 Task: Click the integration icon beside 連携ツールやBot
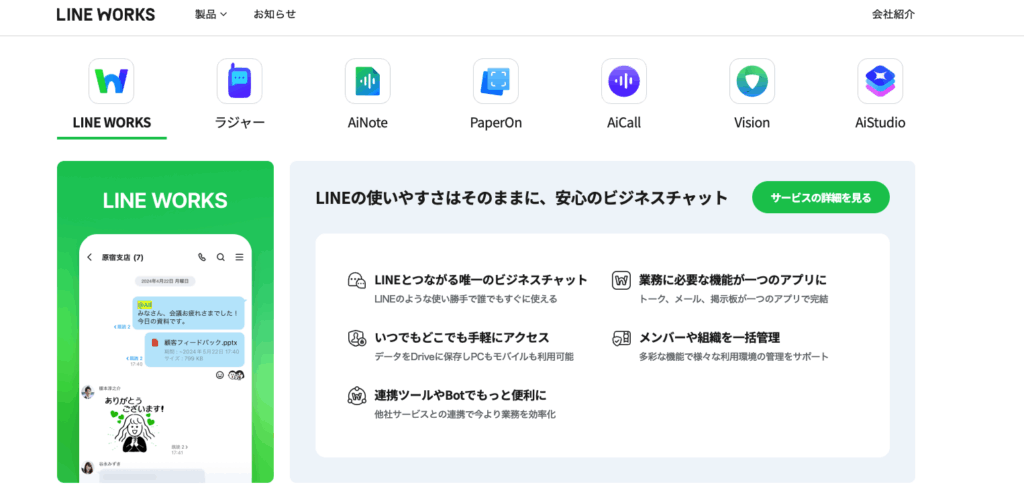(357, 396)
